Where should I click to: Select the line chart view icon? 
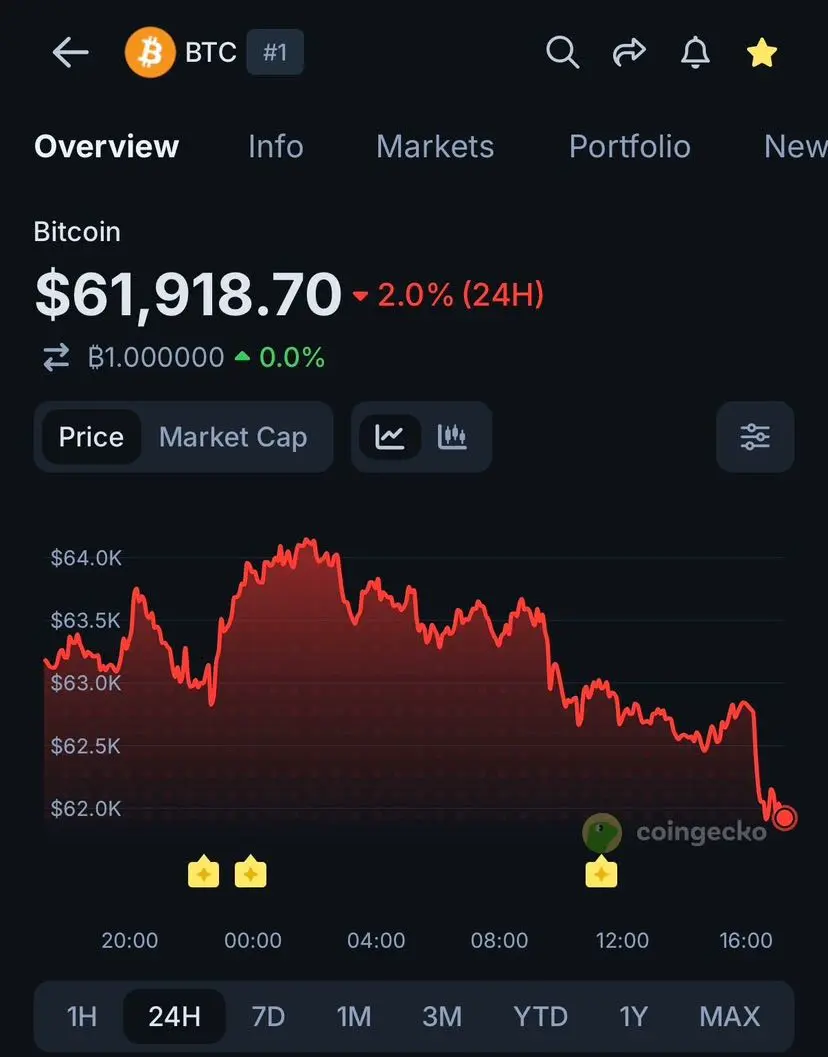click(390, 437)
